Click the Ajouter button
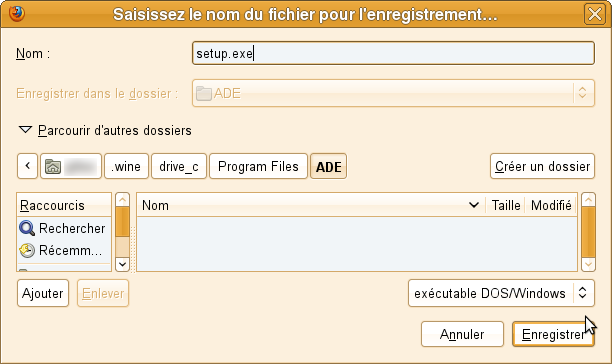 [x=43, y=293]
